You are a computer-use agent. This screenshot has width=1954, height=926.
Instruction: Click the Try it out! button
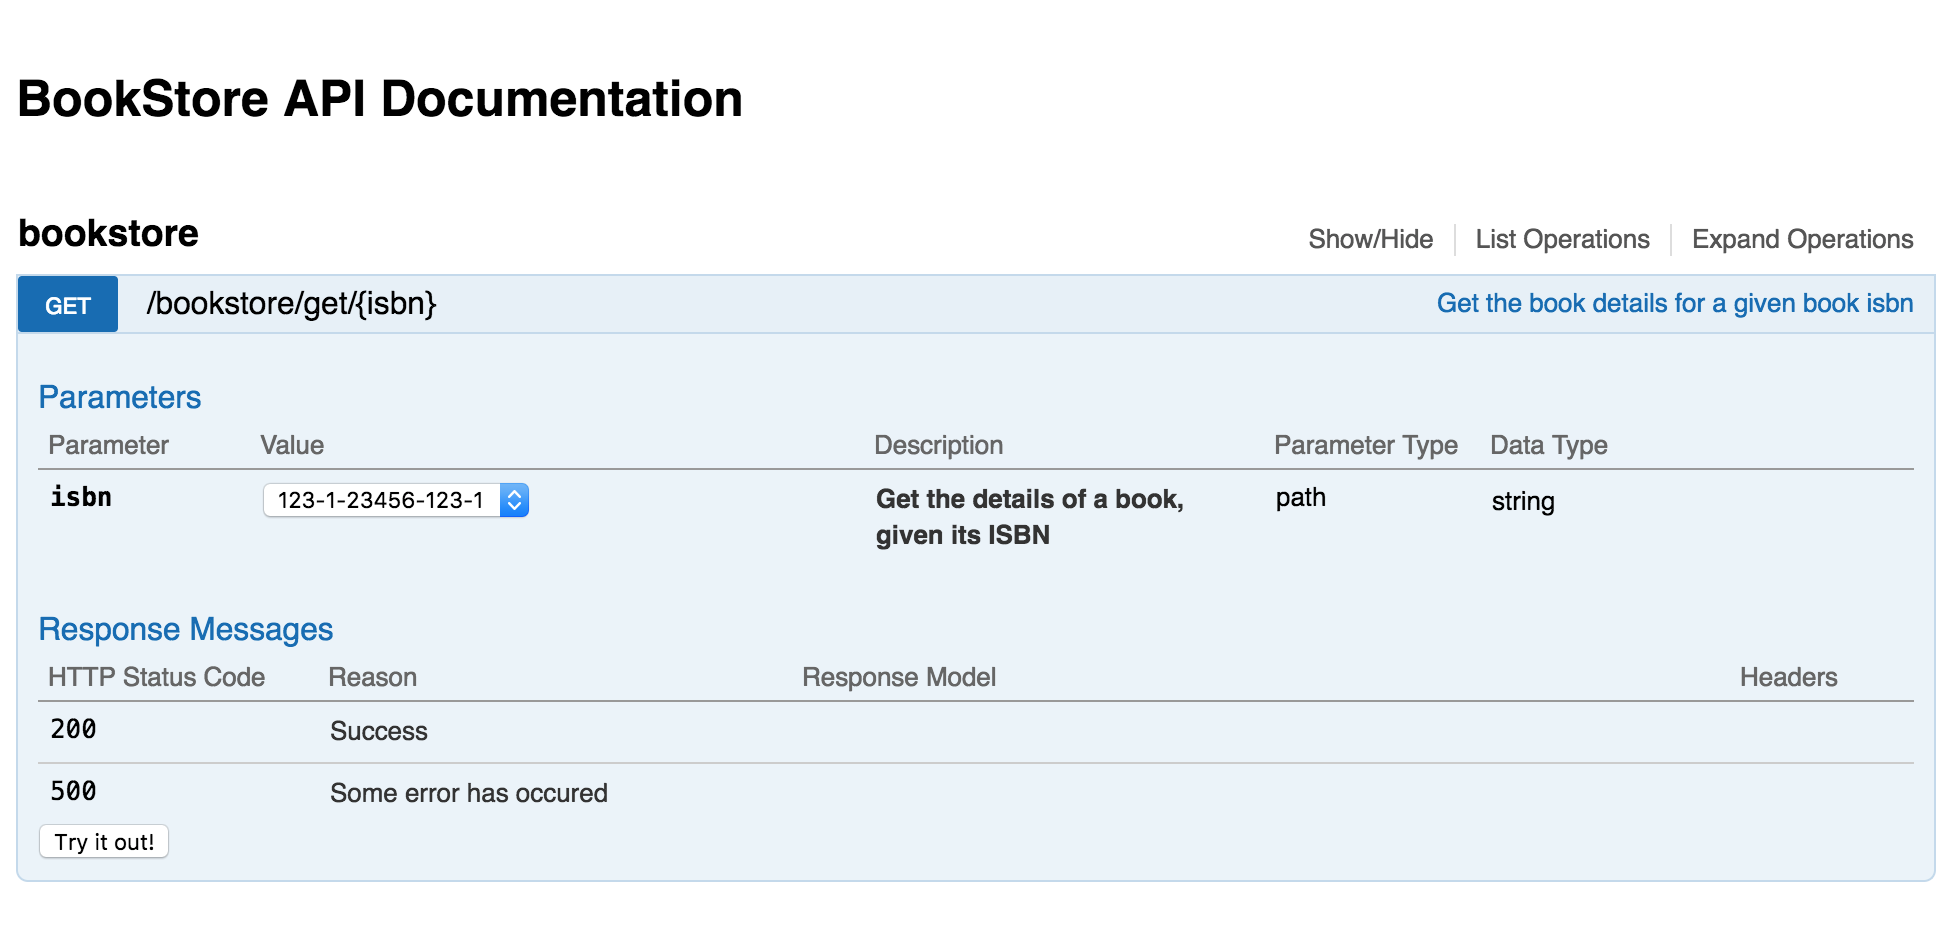pyautogui.click(x=104, y=841)
